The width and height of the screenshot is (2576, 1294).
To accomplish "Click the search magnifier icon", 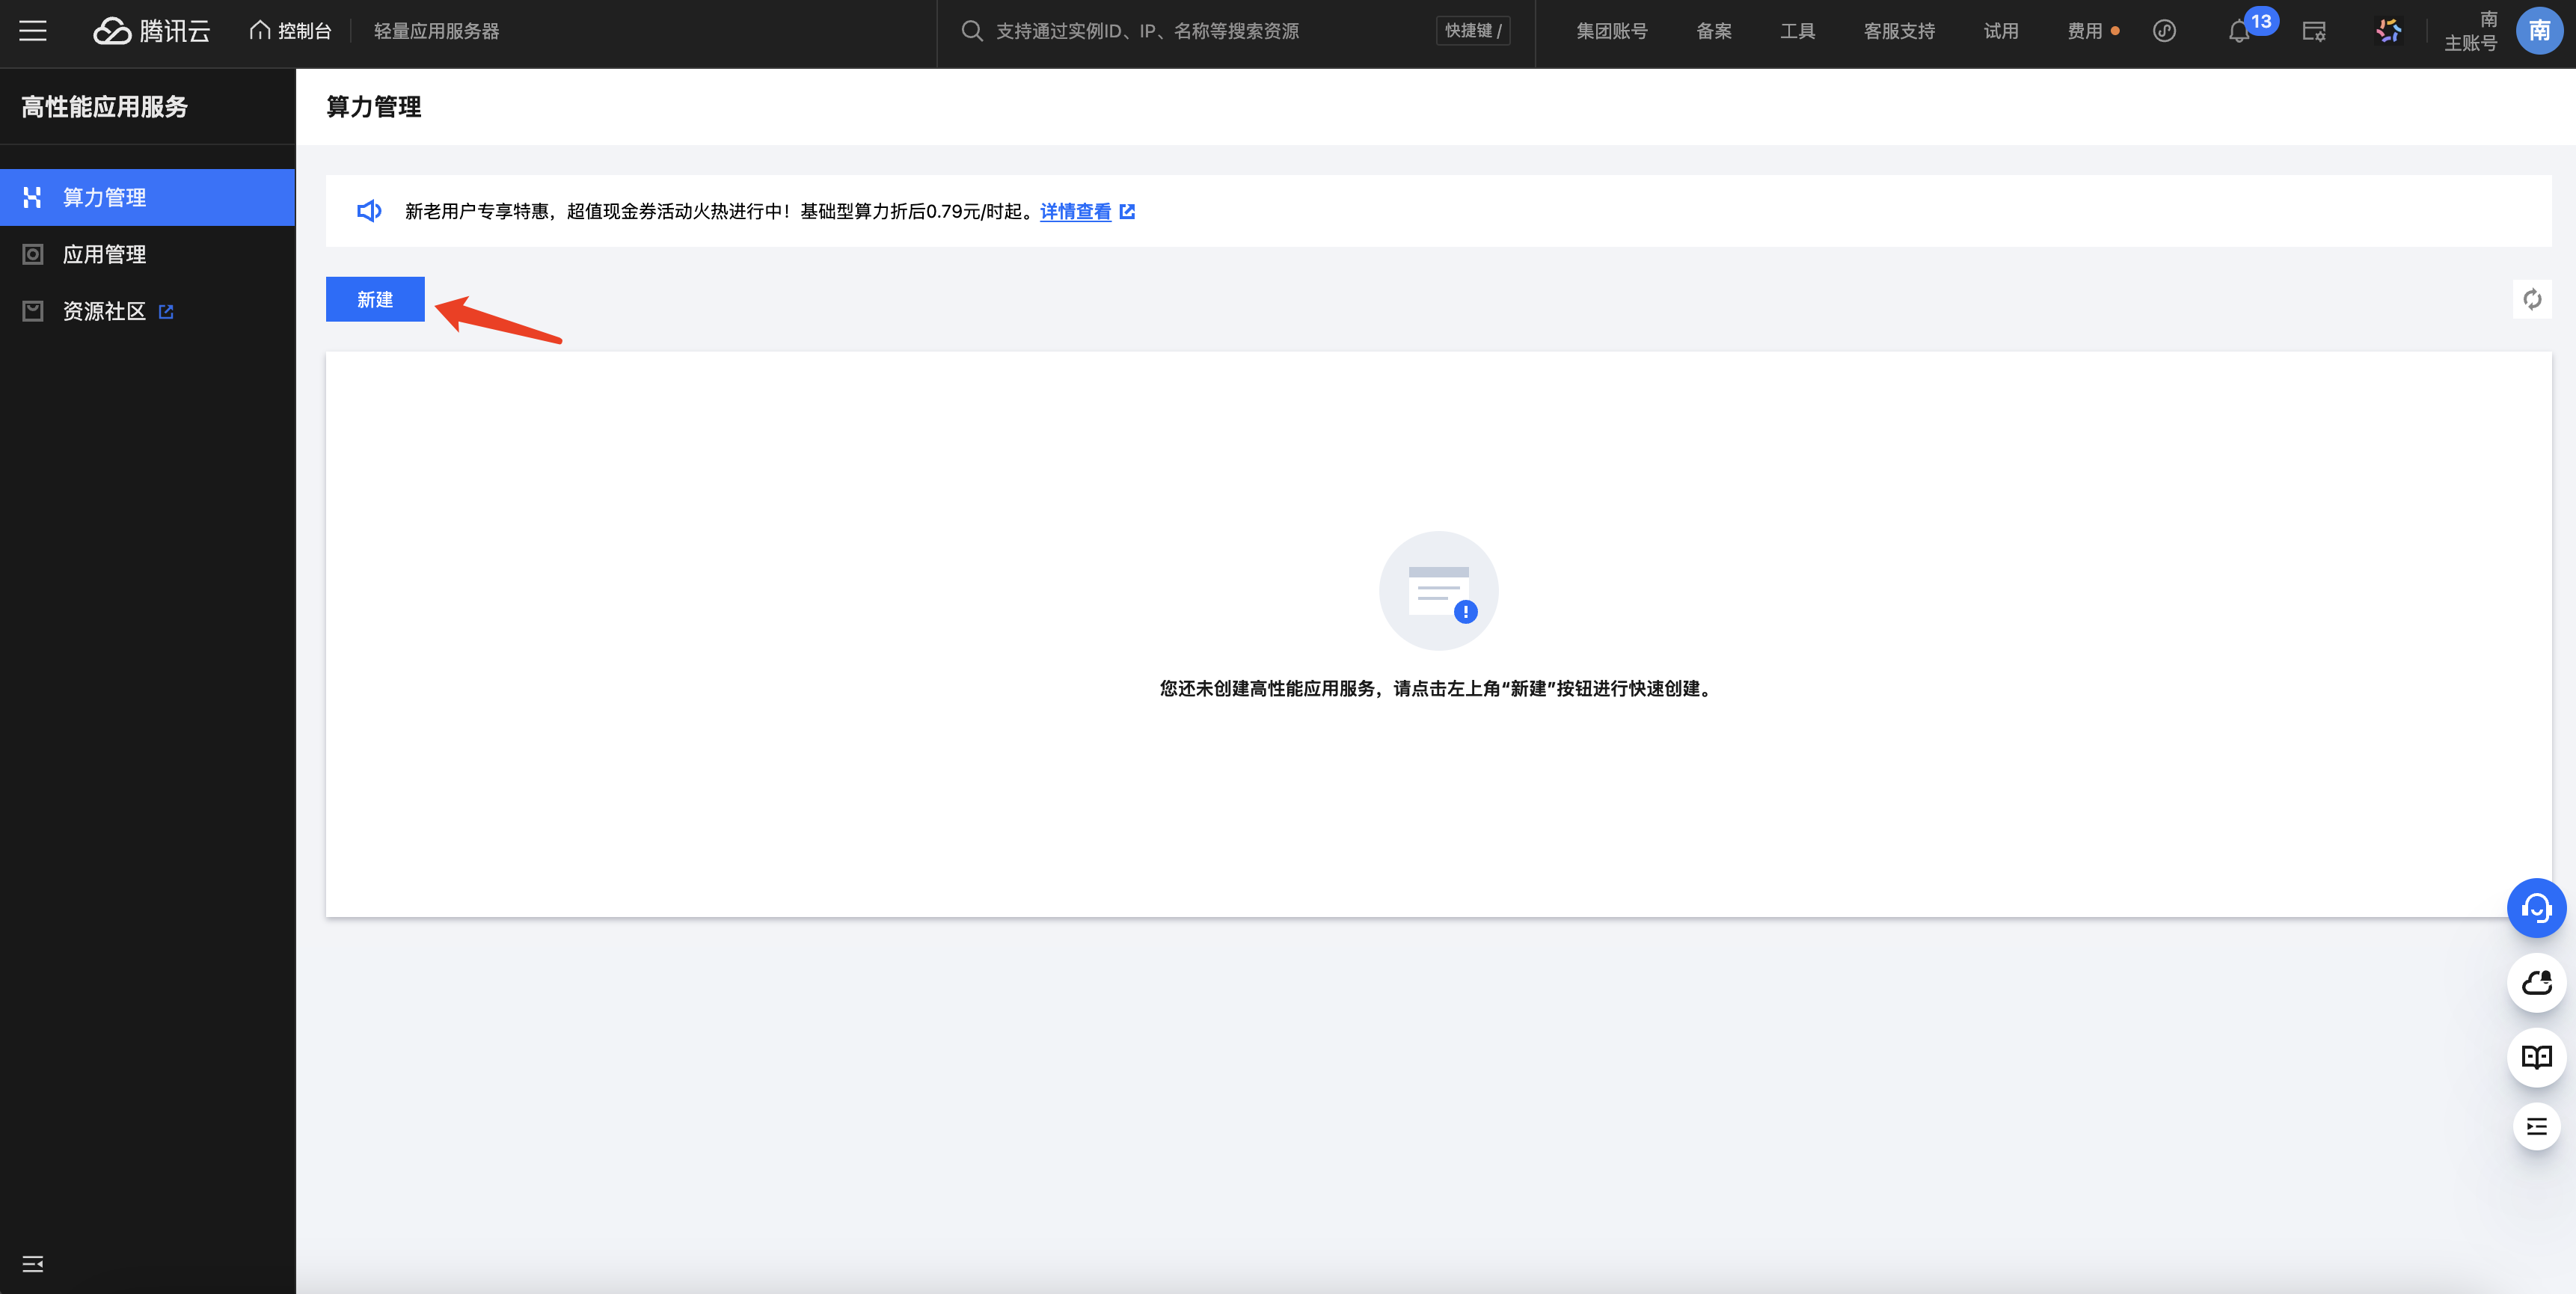I will click(972, 31).
